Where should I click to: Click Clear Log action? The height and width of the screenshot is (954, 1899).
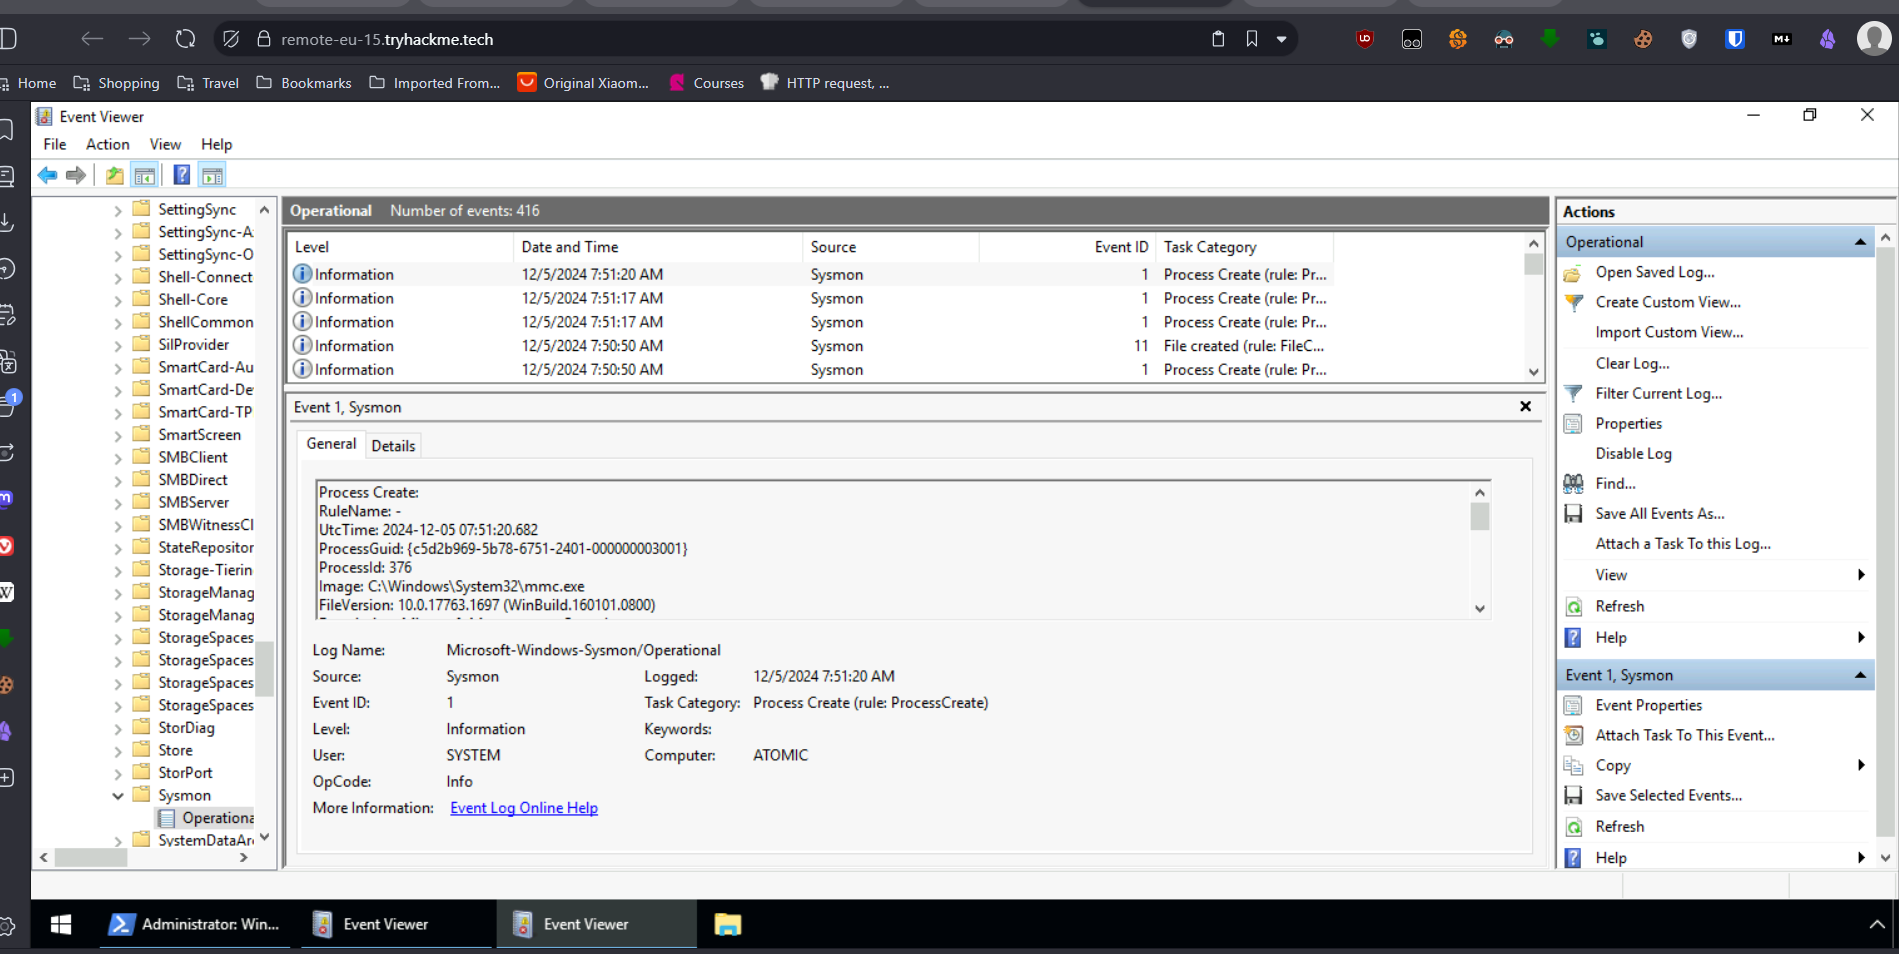pos(1632,363)
